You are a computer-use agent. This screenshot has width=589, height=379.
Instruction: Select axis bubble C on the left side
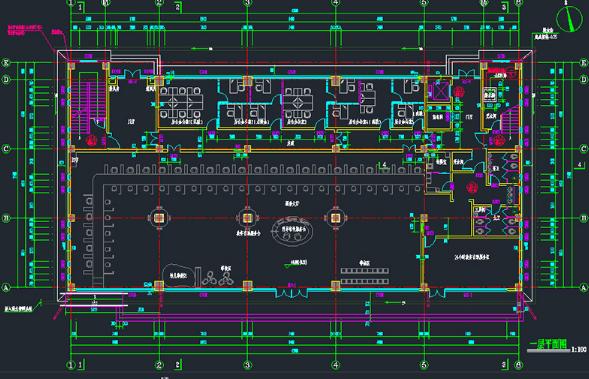click(6, 149)
